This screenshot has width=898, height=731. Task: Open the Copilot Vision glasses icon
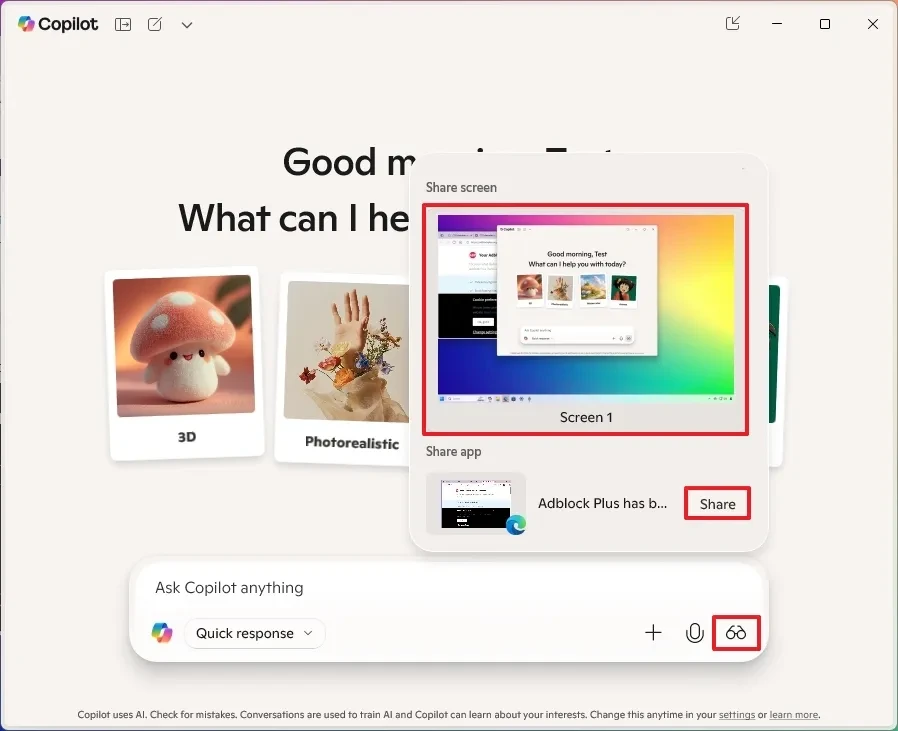[736, 632]
